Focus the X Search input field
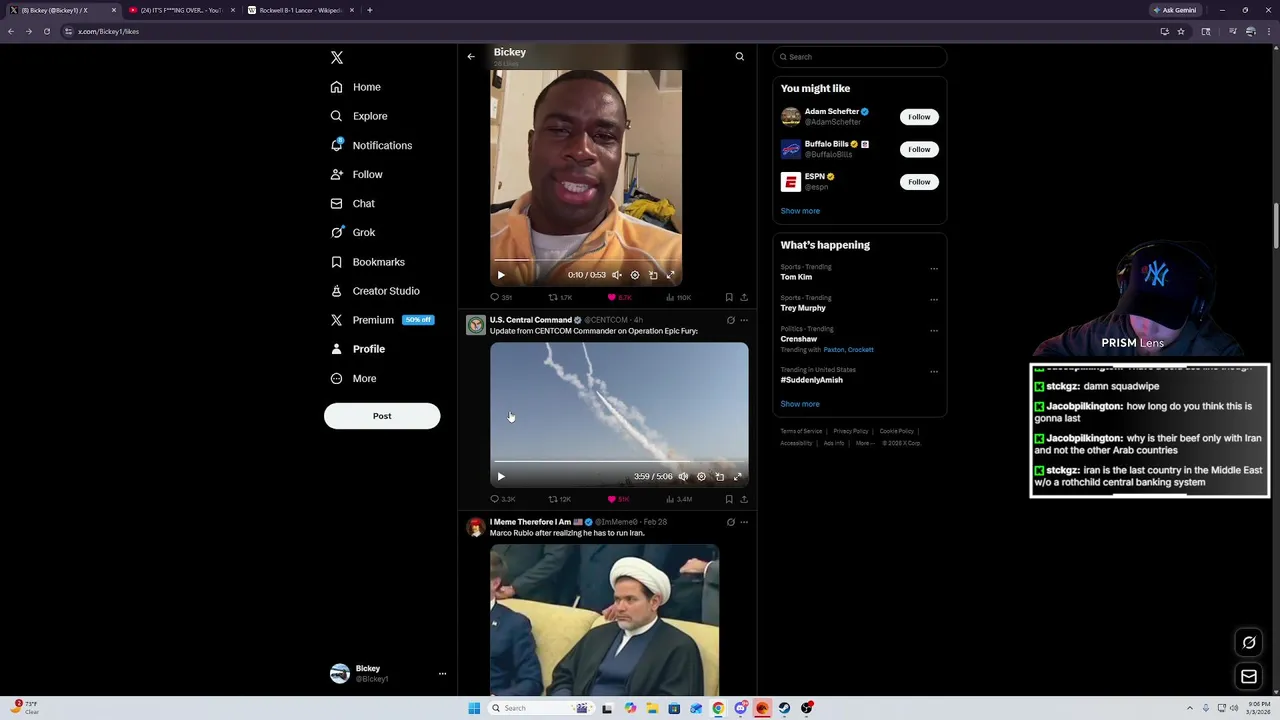Screen dimensions: 1280x720 pos(859,57)
